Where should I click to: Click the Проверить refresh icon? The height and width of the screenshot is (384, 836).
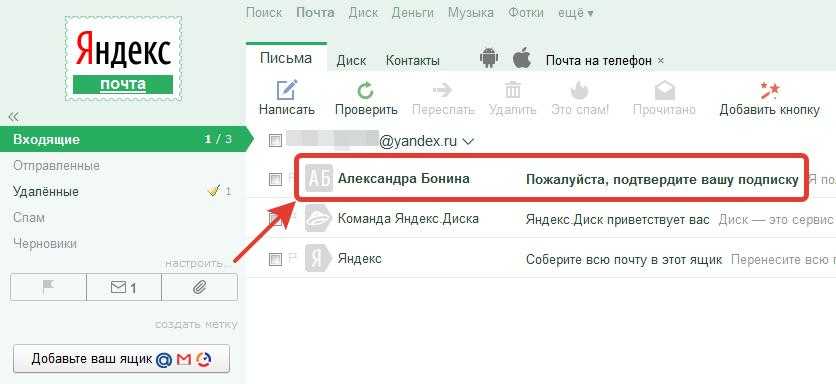point(366,90)
